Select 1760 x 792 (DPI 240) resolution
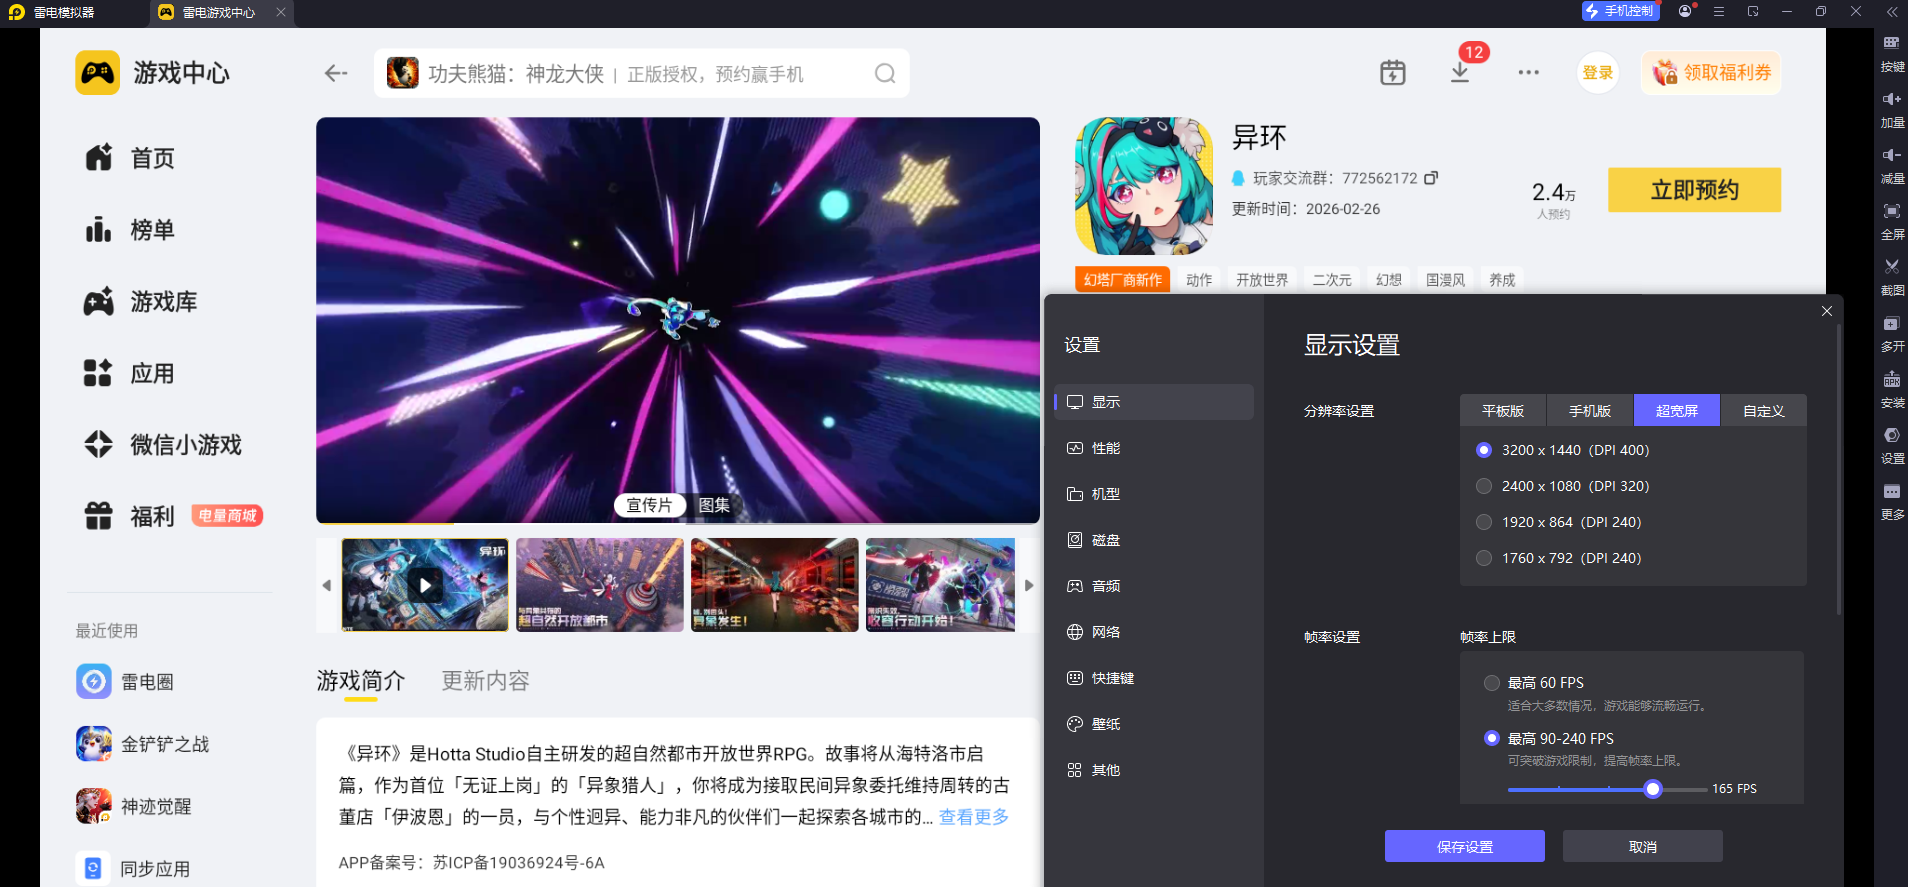 [1484, 558]
